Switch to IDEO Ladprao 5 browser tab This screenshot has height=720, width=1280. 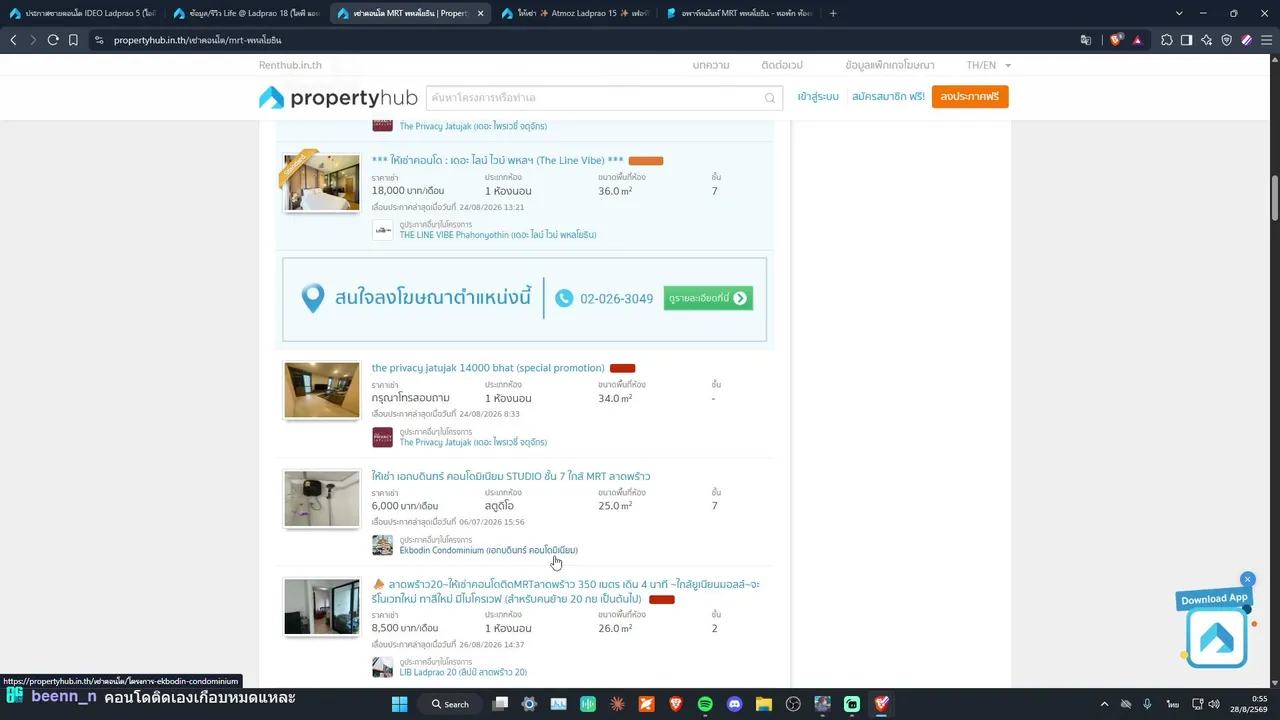coord(82,13)
